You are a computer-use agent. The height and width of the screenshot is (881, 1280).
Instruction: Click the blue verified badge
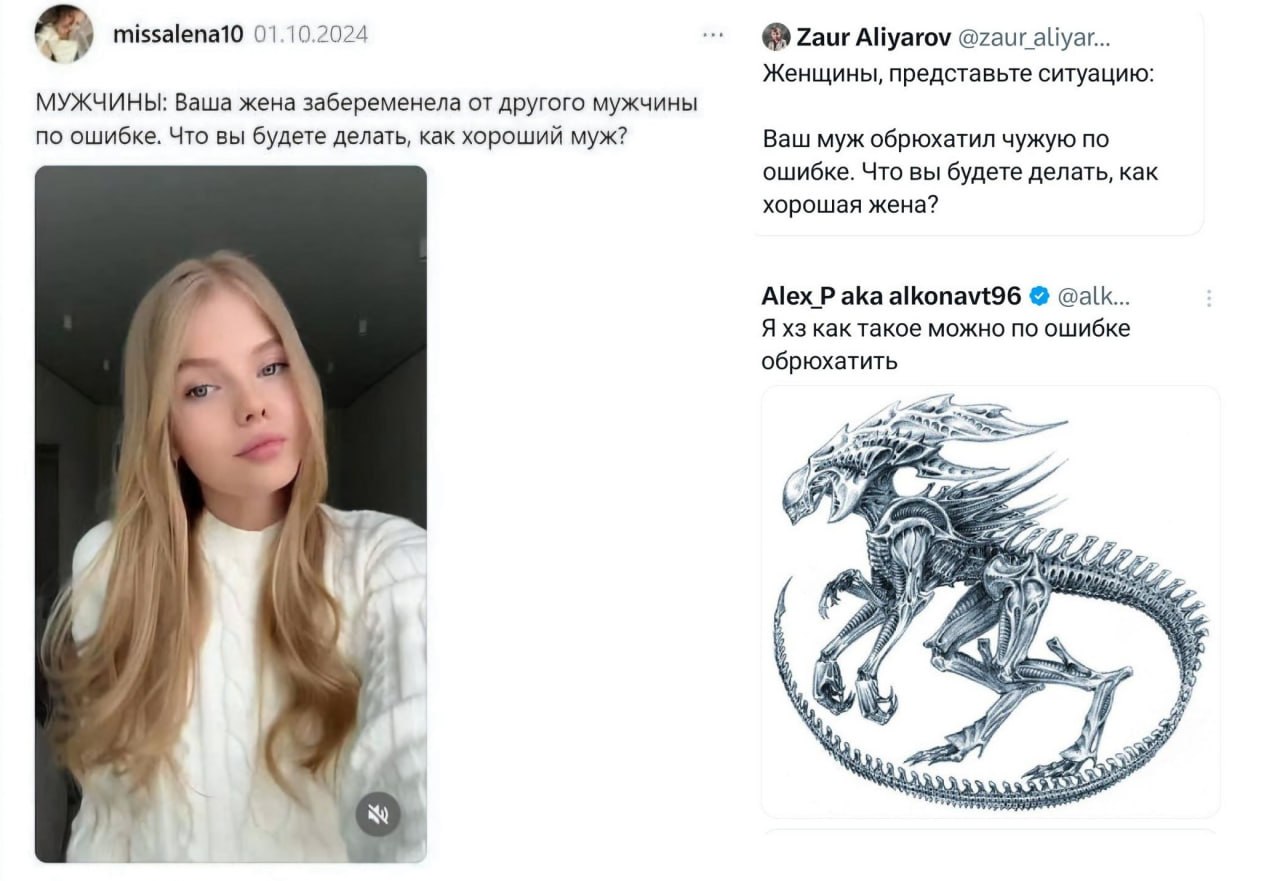tap(1039, 296)
